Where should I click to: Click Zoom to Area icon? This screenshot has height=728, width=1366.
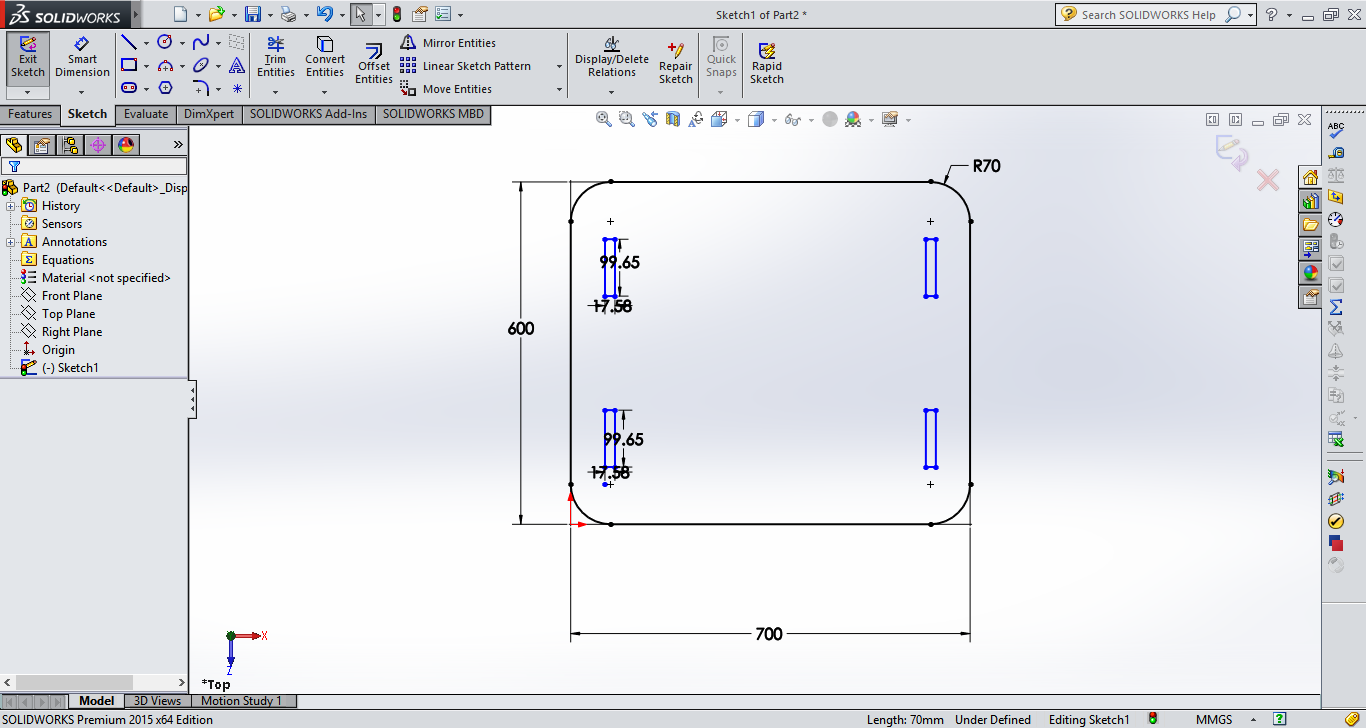(627, 119)
